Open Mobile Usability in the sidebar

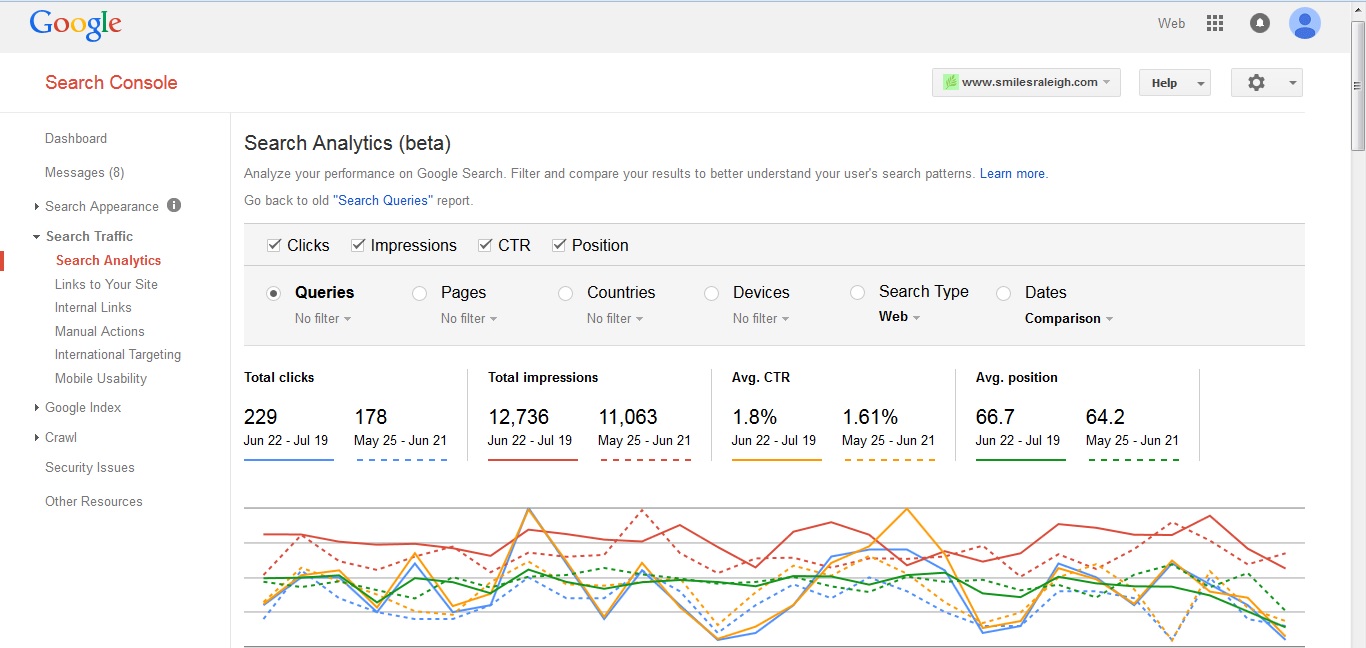click(101, 378)
